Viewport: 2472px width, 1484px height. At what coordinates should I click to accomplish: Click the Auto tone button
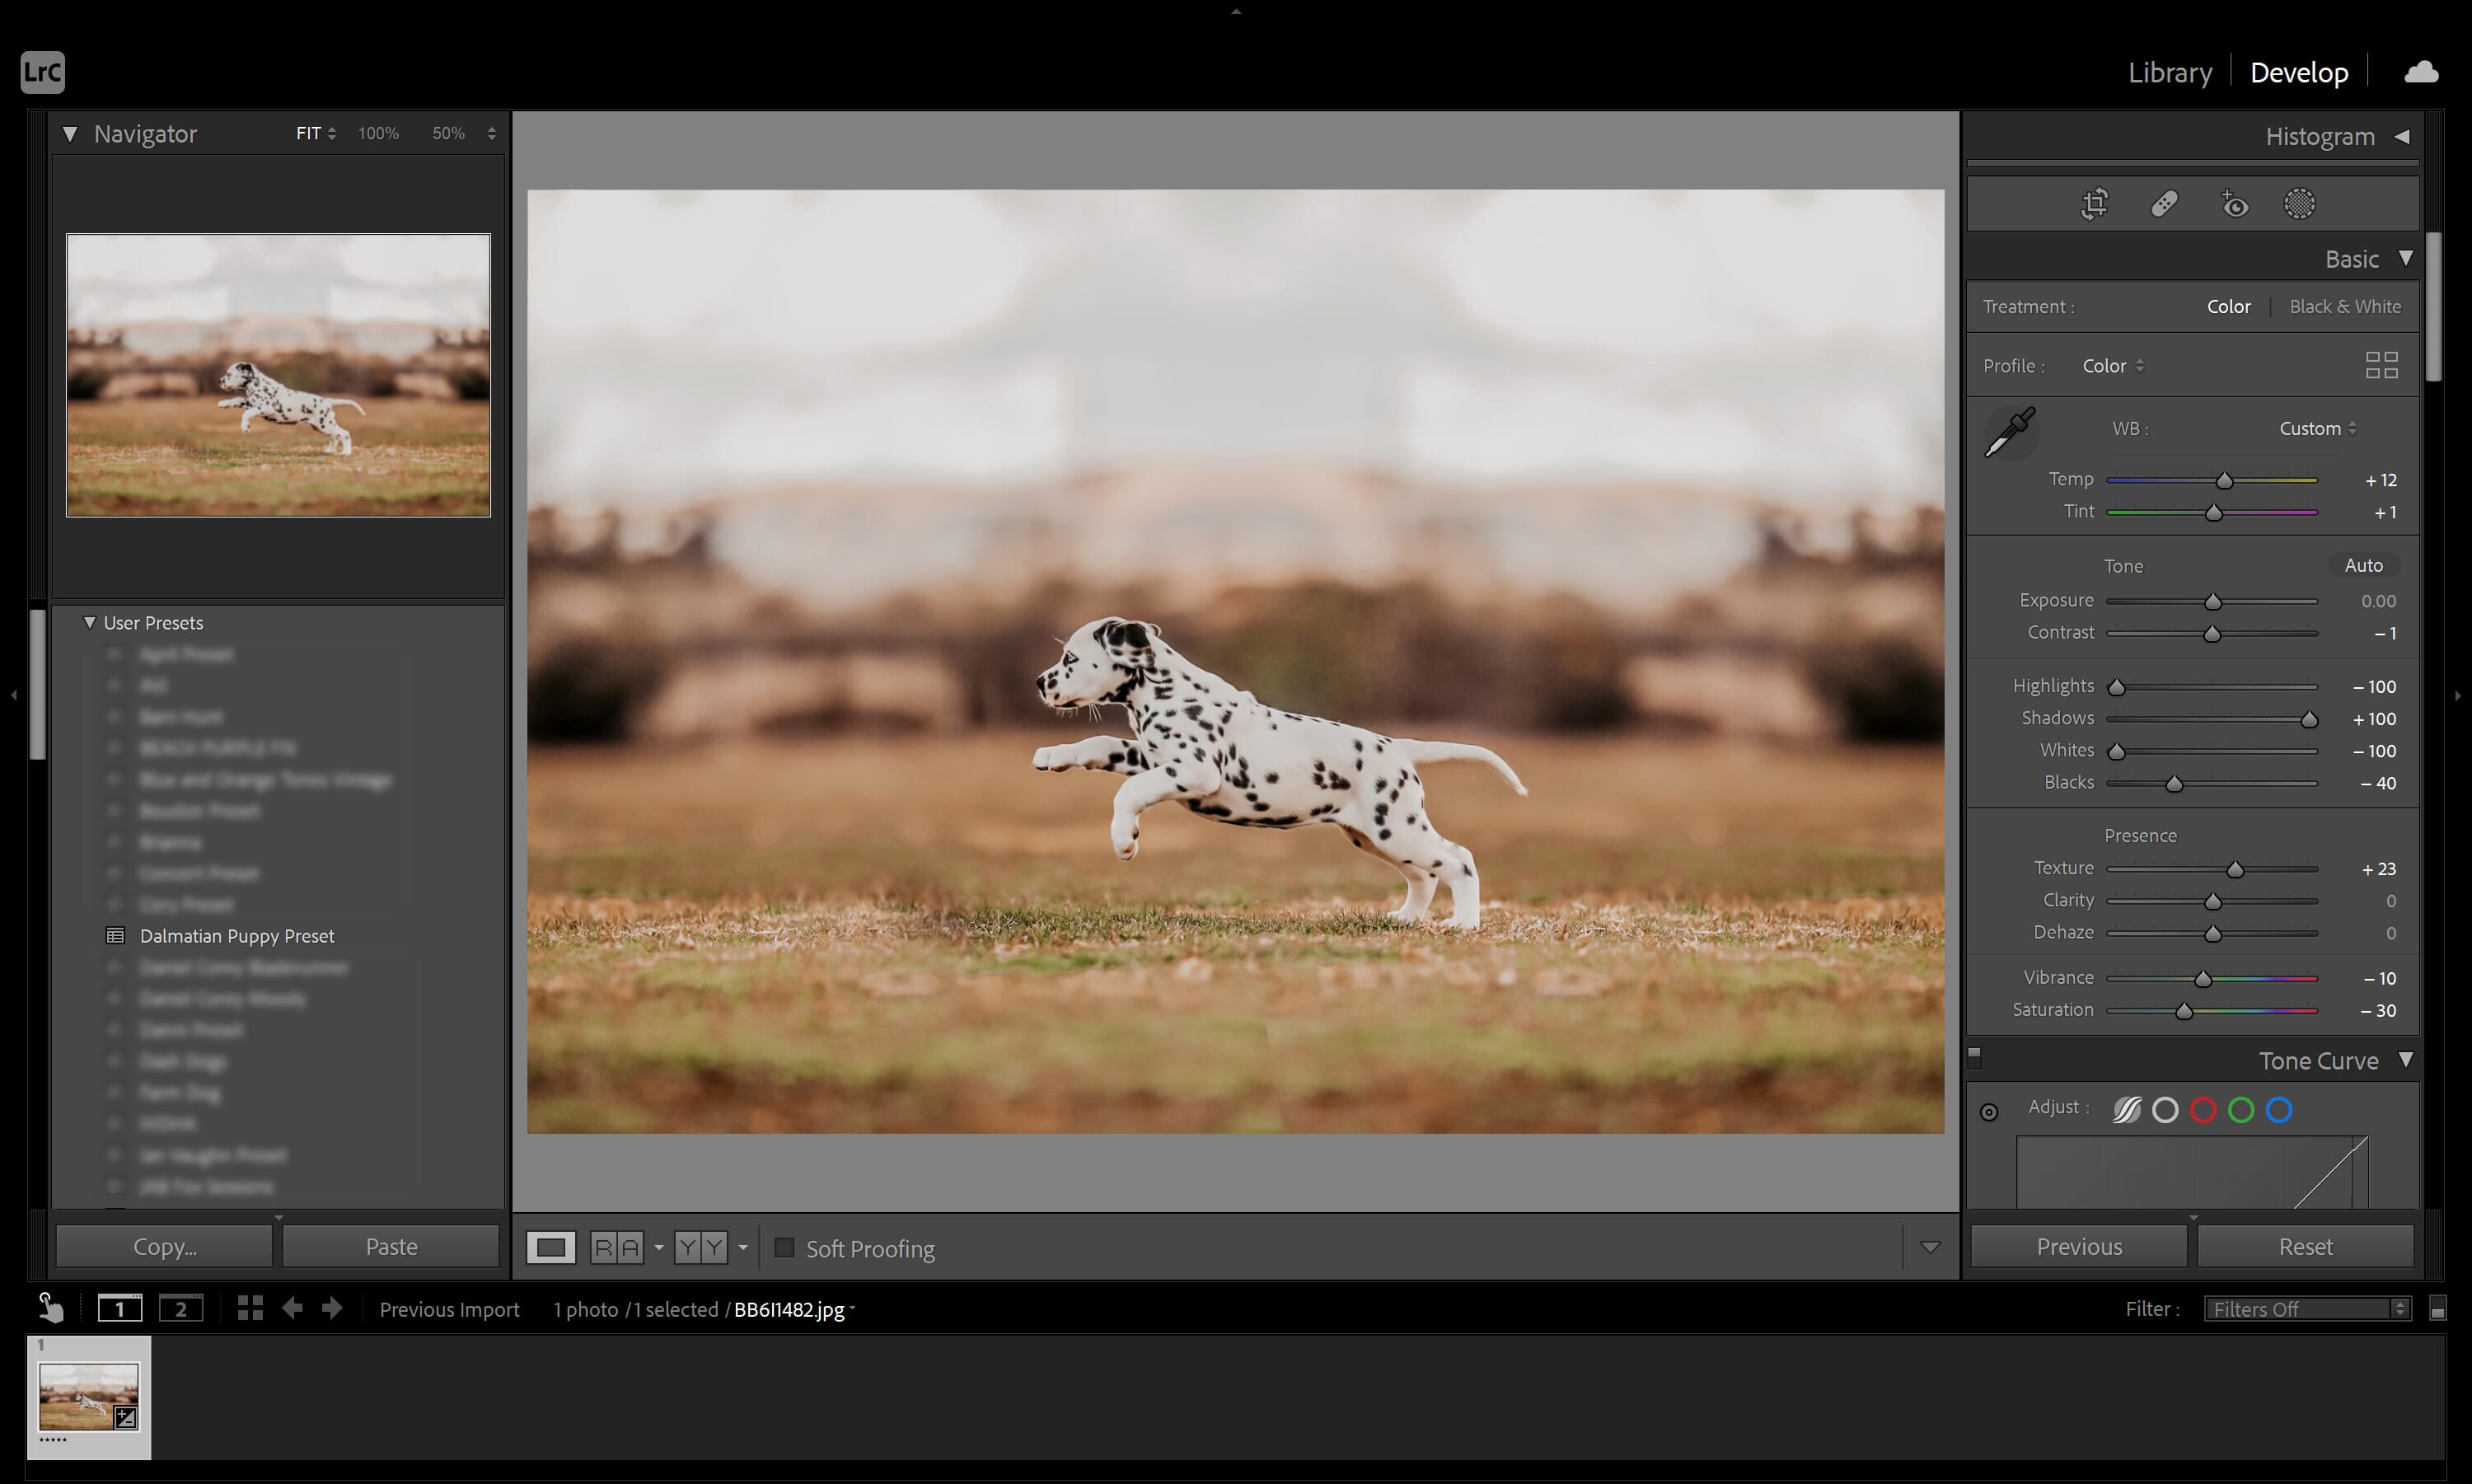pyautogui.click(x=2363, y=565)
